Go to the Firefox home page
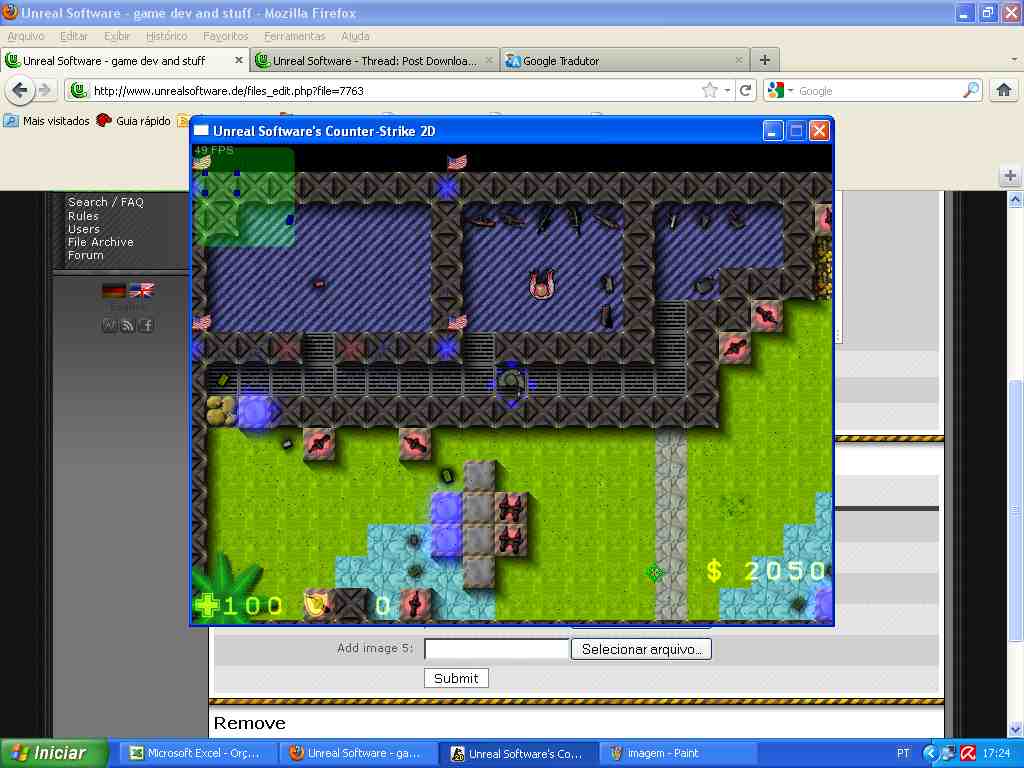Image resolution: width=1024 pixels, height=768 pixels. coord(1004,89)
